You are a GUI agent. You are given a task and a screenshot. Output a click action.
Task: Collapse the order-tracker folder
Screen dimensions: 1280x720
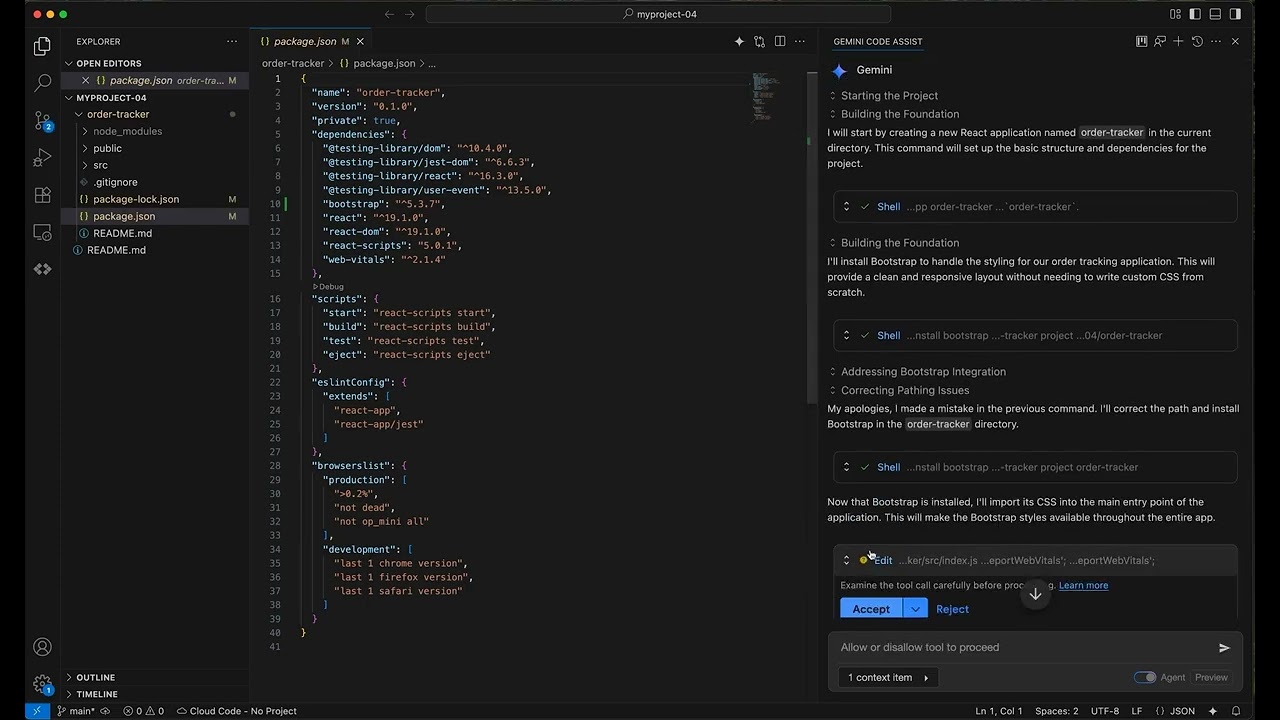117,114
